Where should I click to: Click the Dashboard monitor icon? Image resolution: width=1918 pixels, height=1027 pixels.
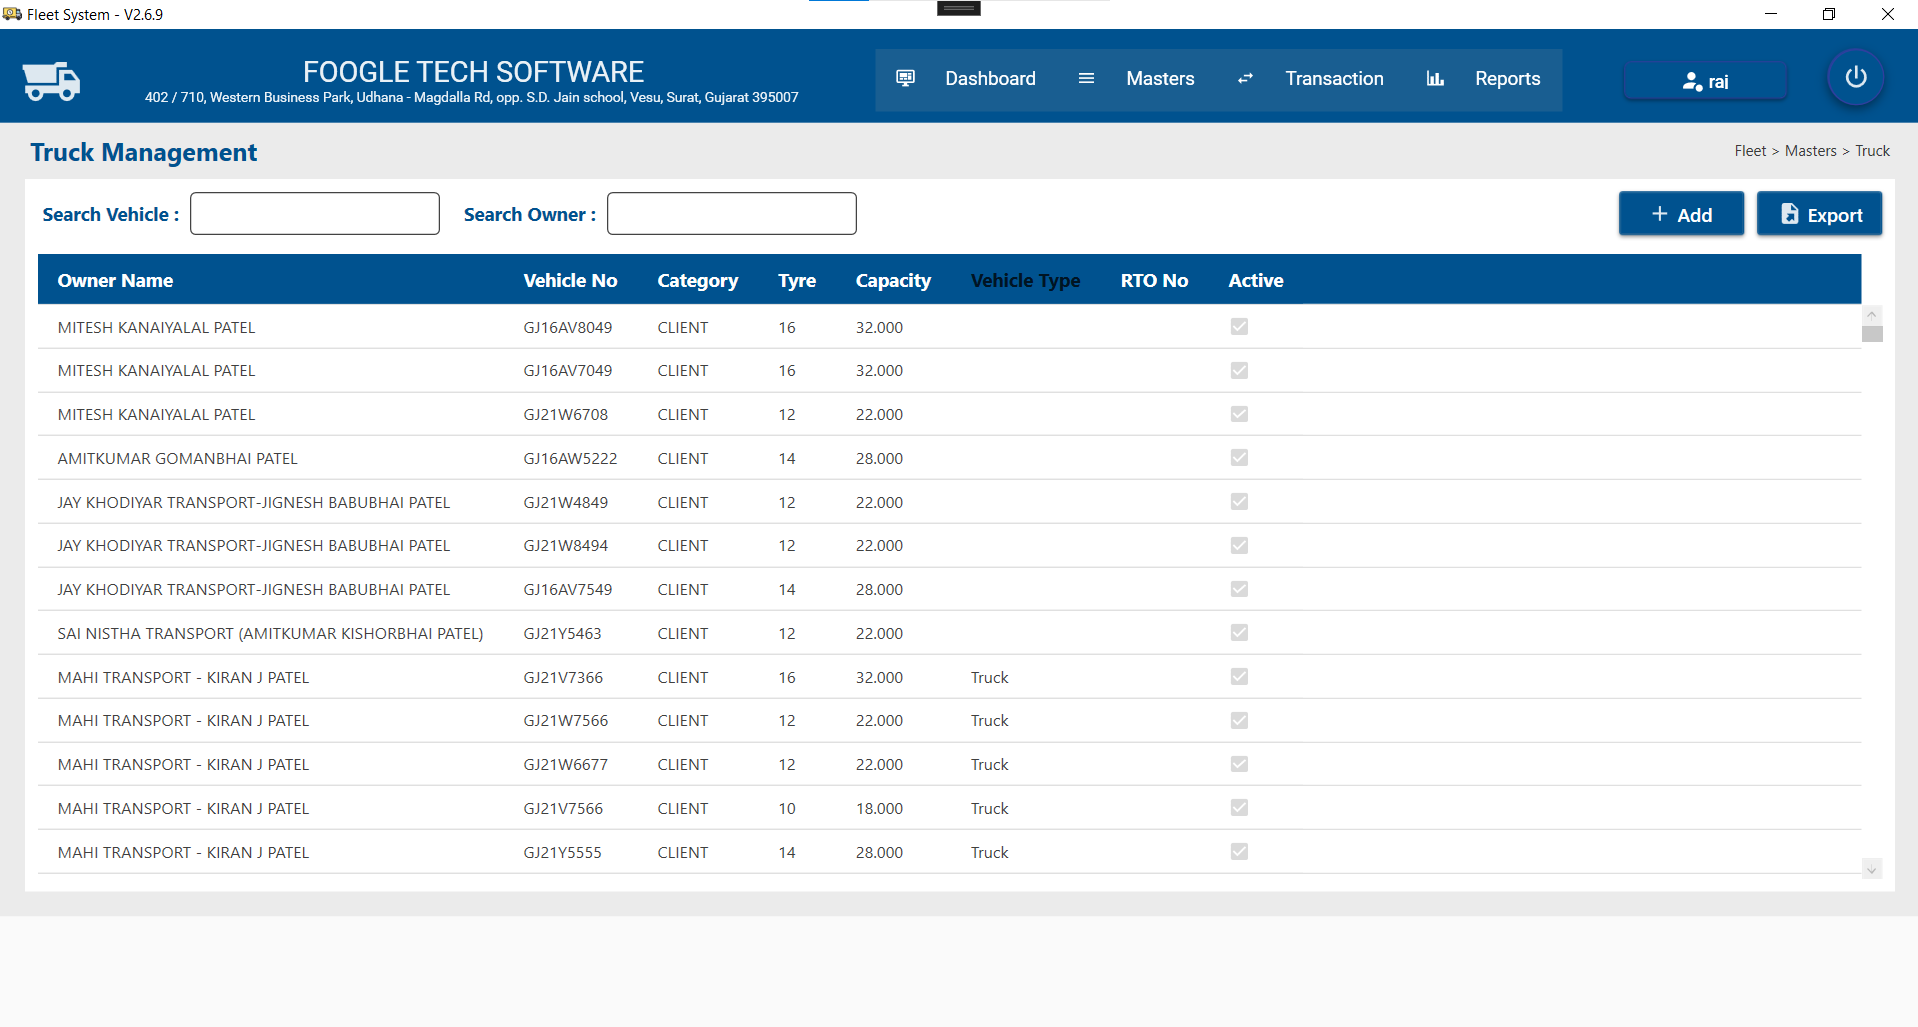(x=906, y=78)
